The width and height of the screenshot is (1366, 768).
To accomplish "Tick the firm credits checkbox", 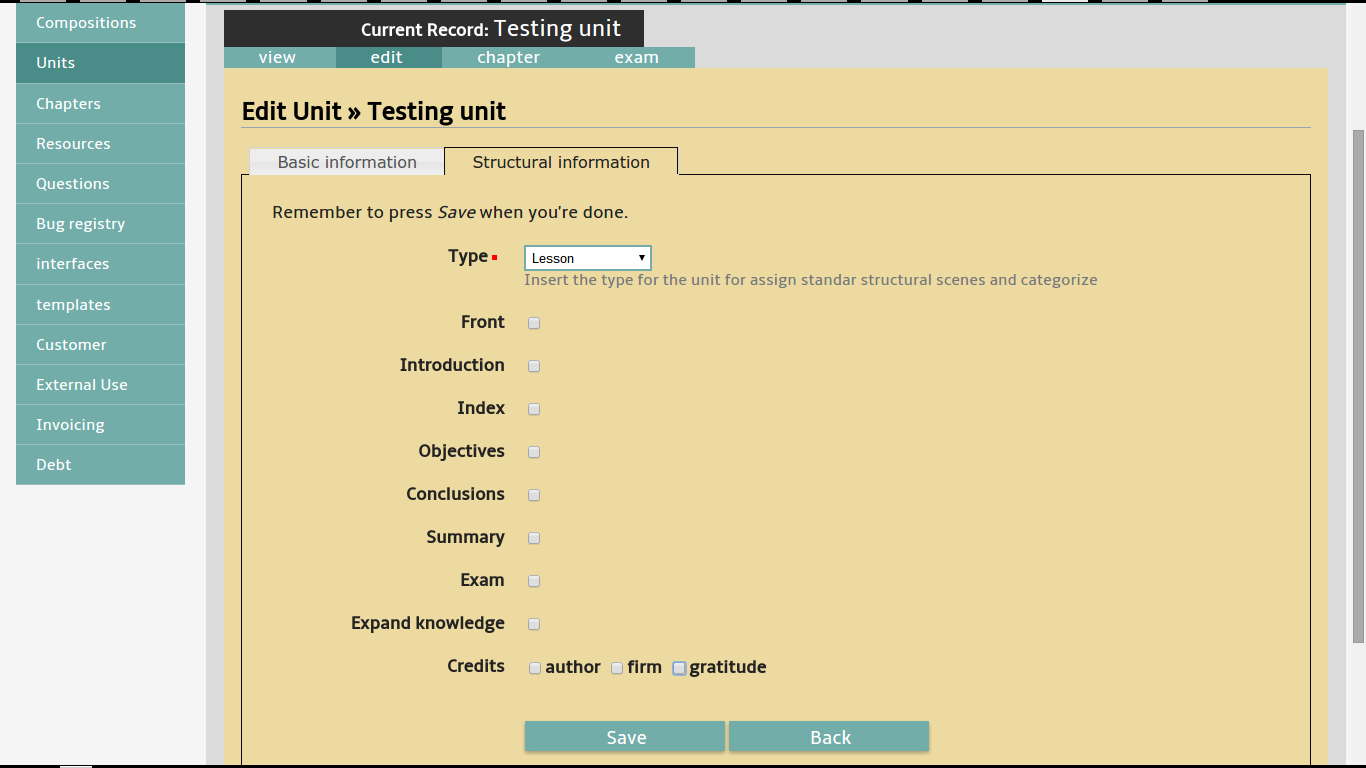I will (617, 668).
